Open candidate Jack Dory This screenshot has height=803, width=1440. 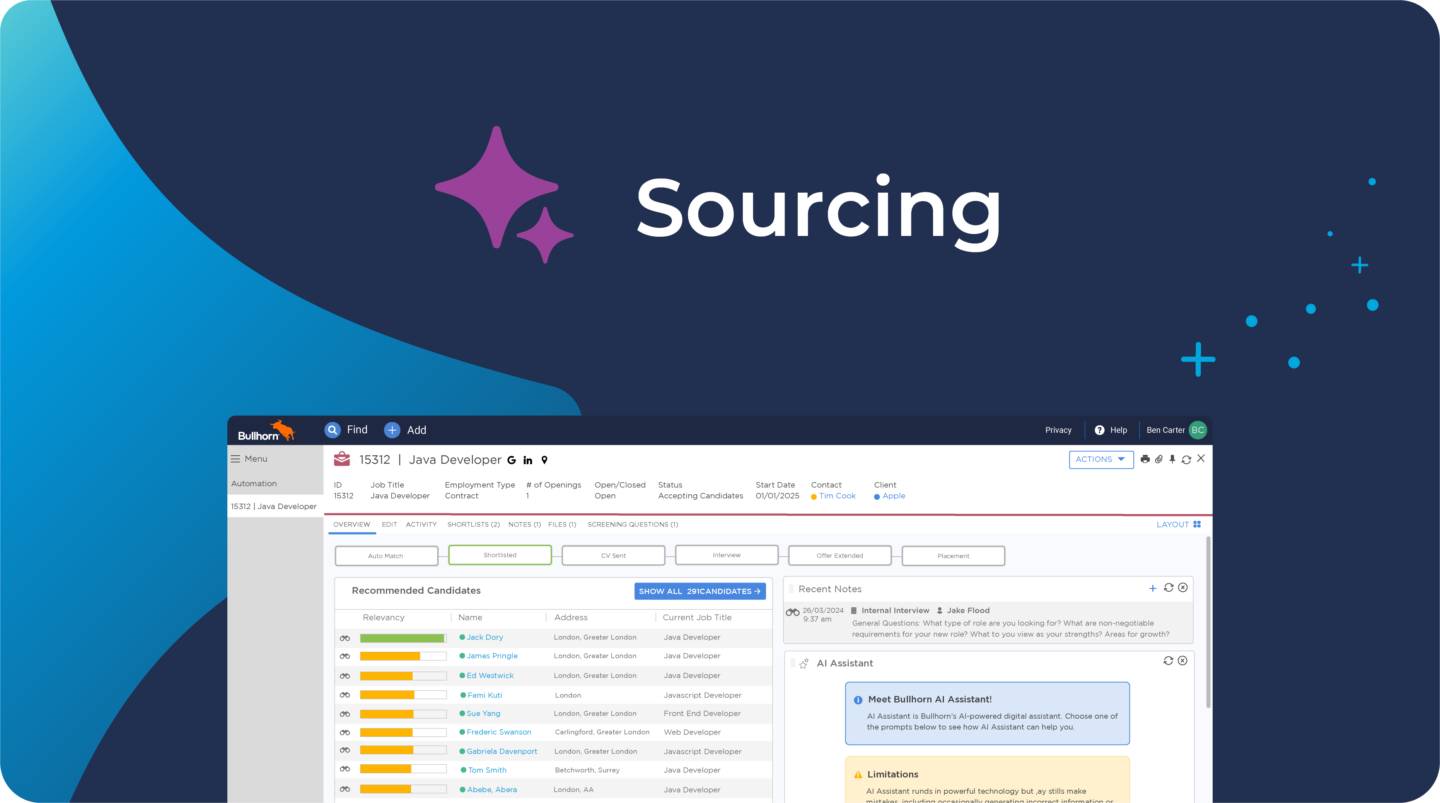point(485,638)
